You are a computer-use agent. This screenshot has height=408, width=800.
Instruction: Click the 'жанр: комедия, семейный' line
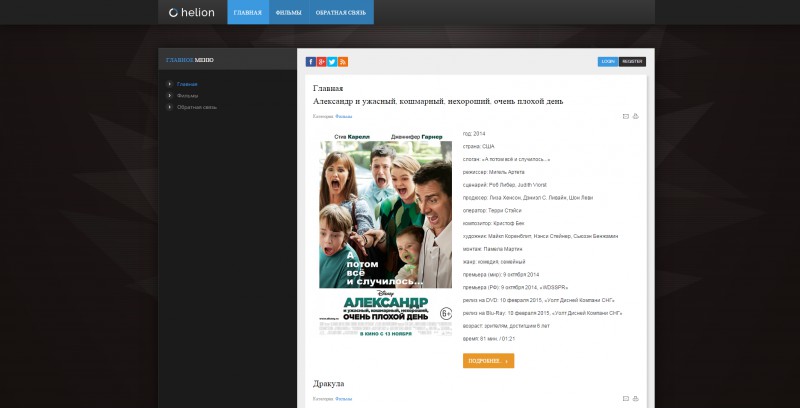494,262
